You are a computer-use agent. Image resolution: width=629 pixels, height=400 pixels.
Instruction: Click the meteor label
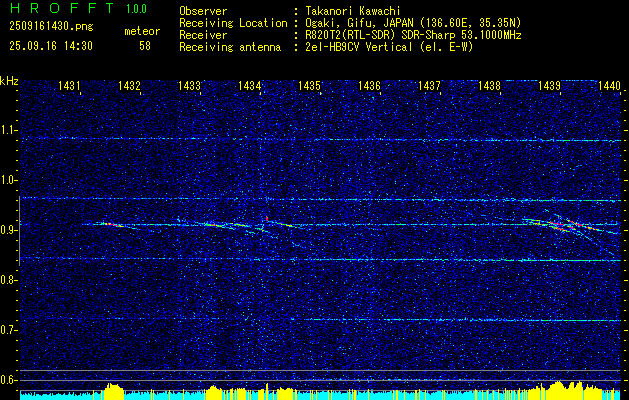click(x=142, y=31)
